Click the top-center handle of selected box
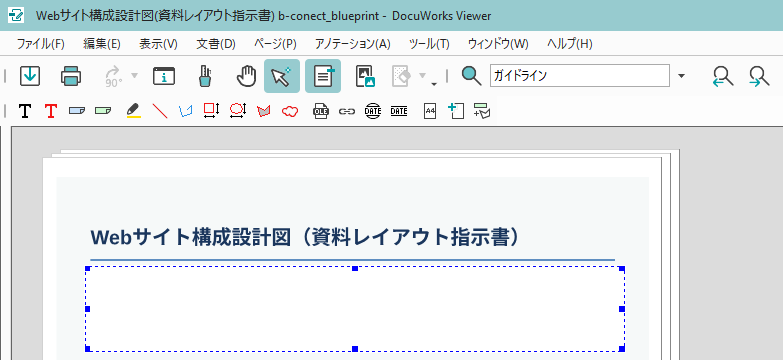 355,269
